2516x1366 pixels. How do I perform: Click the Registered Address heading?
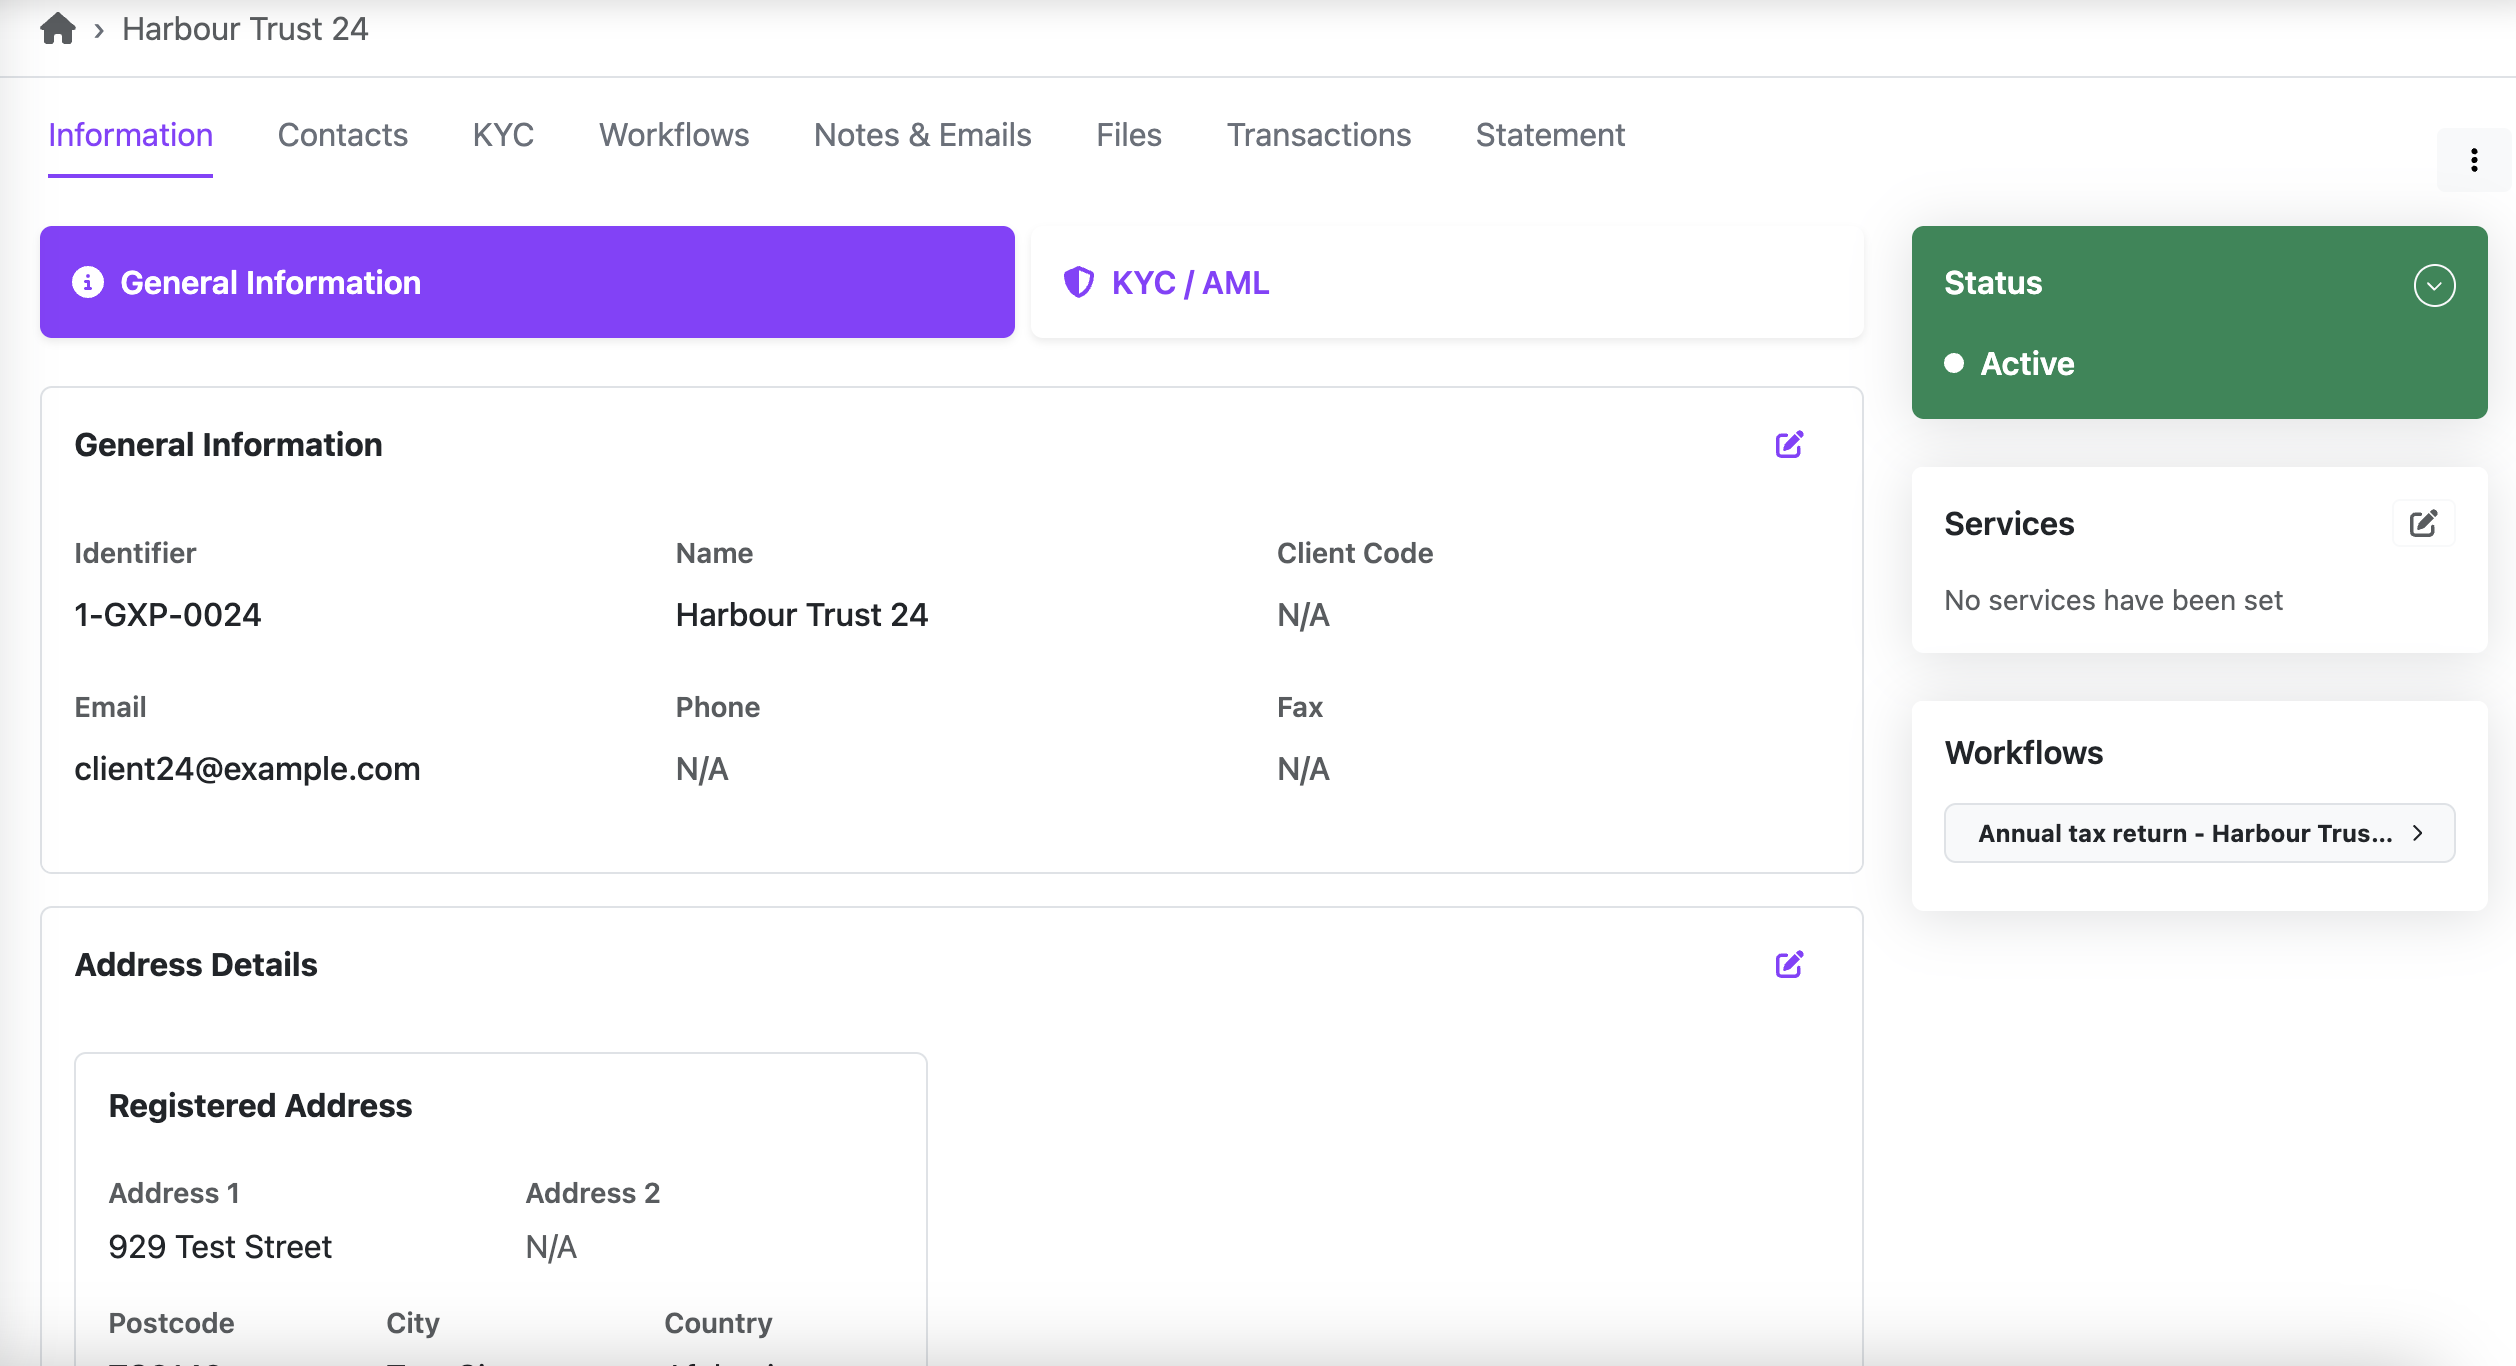[x=260, y=1106]
